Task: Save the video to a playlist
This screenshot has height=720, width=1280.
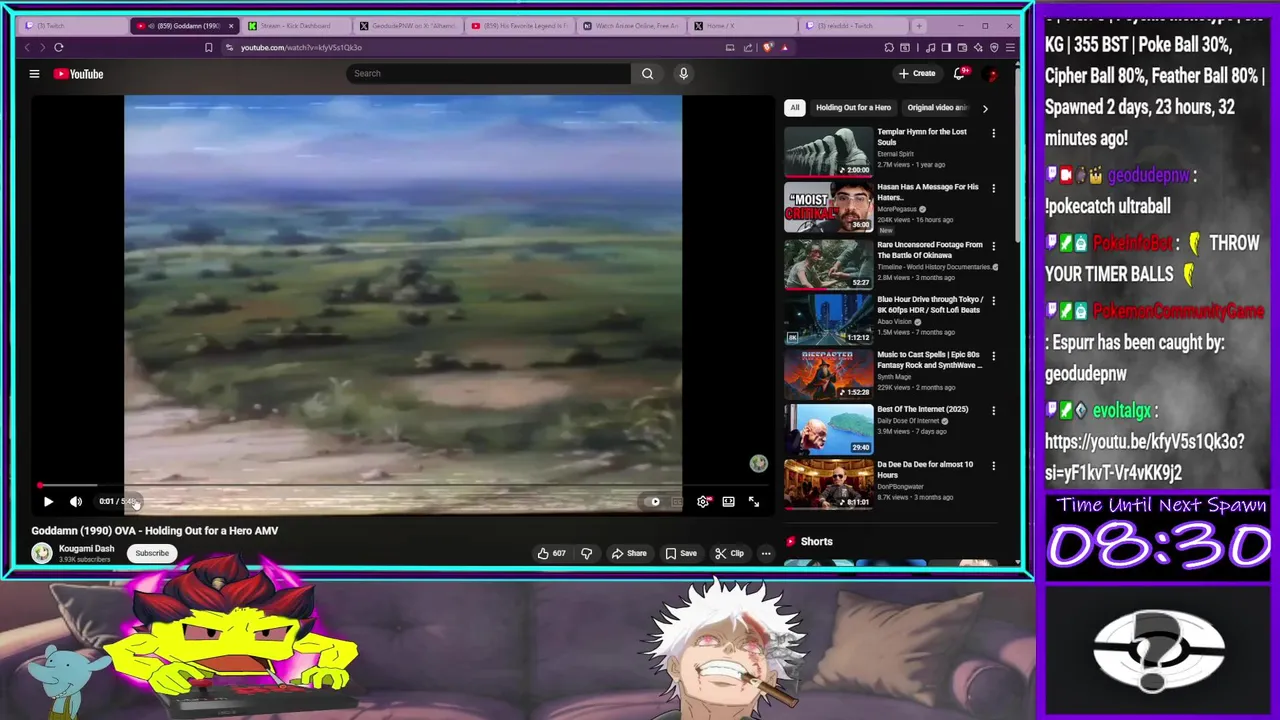Action: (681, 553)
